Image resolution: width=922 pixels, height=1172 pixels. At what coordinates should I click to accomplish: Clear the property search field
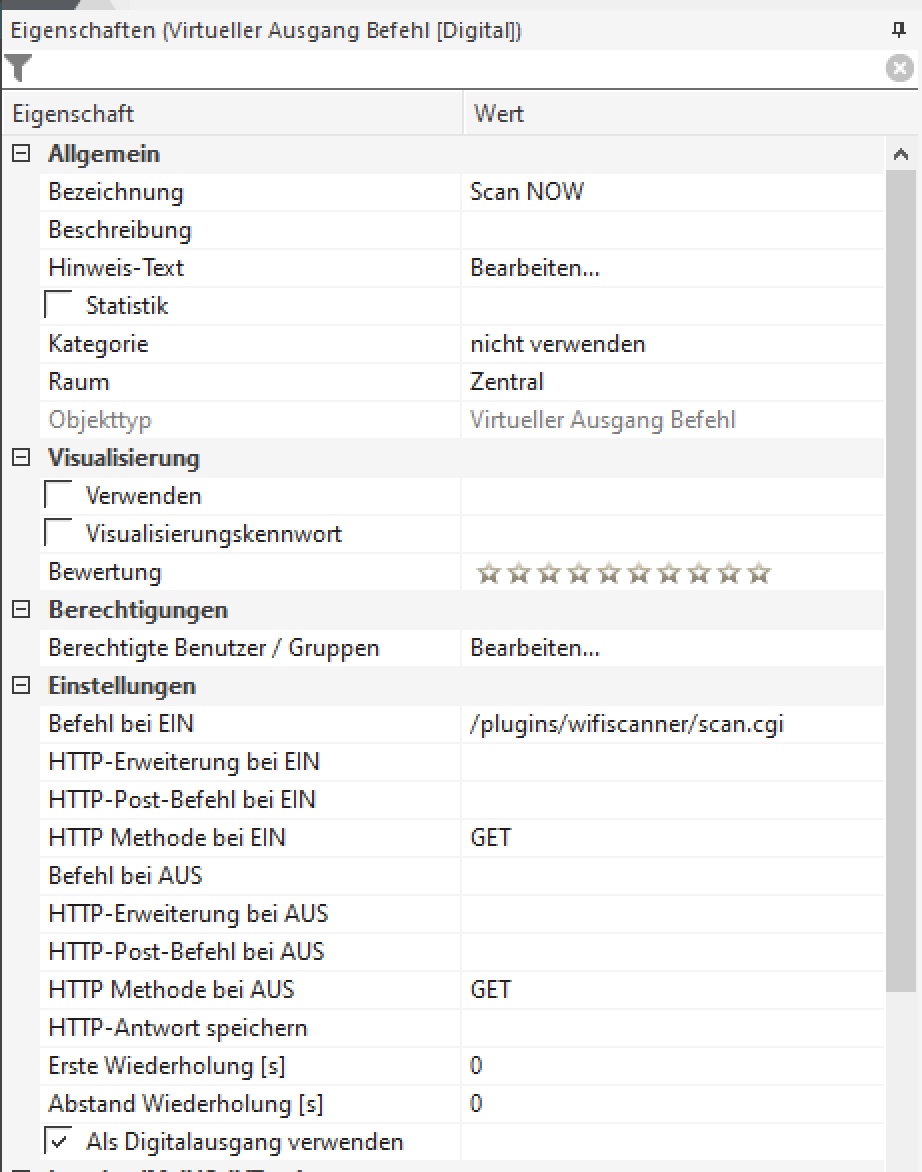tap(899, 68)
